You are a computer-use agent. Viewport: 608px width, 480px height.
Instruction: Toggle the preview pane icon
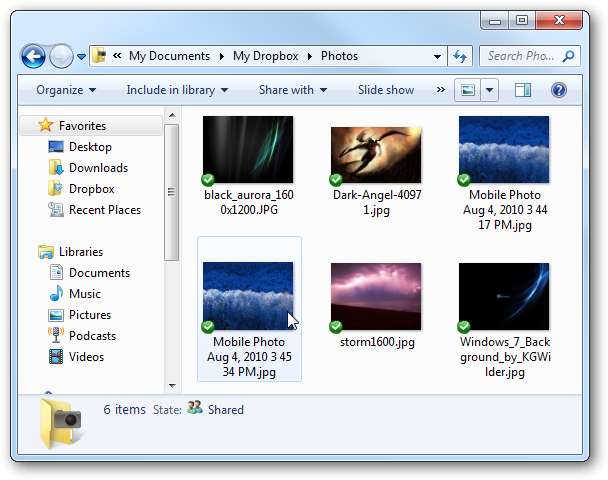(x=523, y=90)
